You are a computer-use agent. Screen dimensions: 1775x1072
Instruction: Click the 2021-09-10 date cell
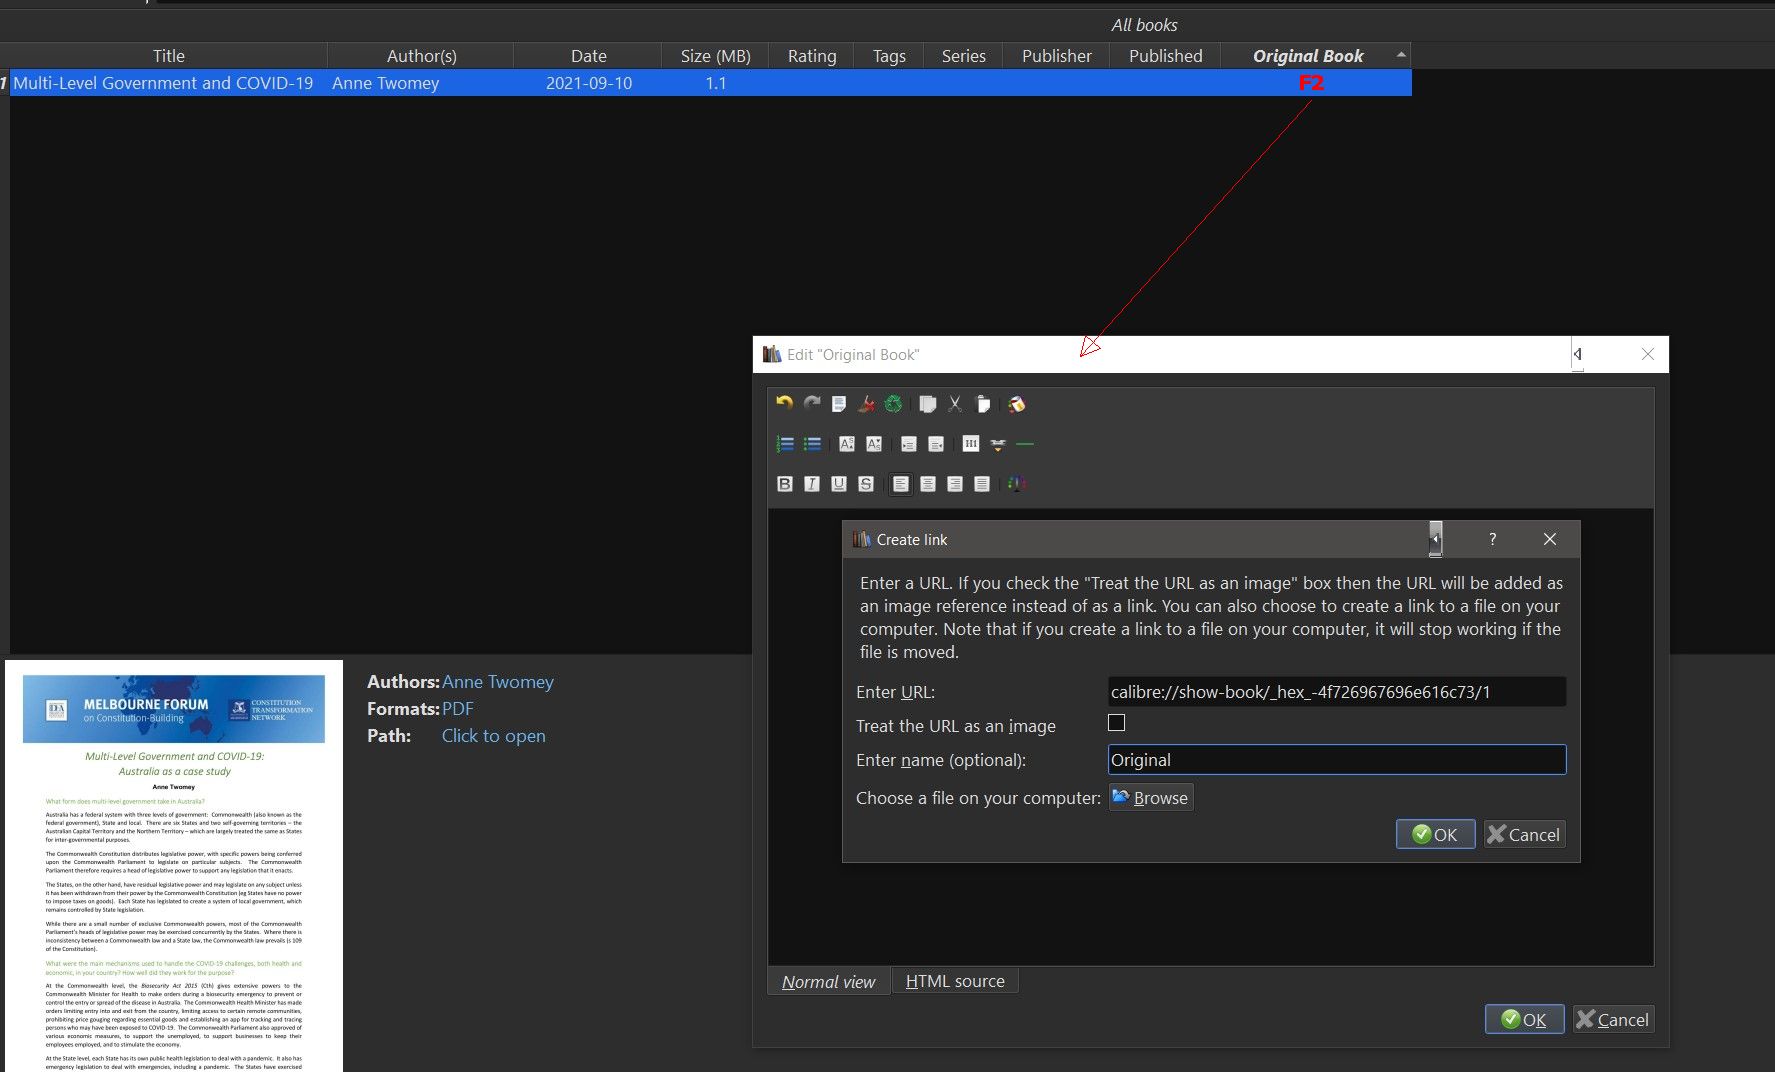click(589, 83)
